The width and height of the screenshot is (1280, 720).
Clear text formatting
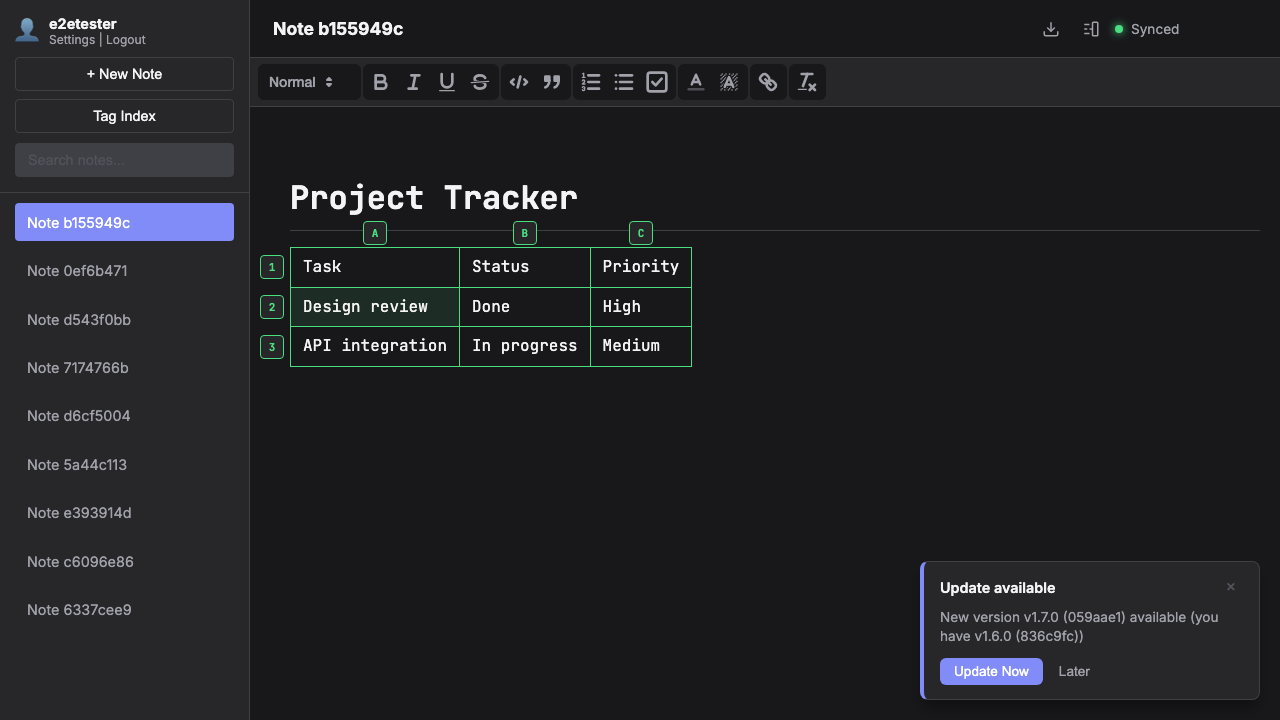coord(806,82)
